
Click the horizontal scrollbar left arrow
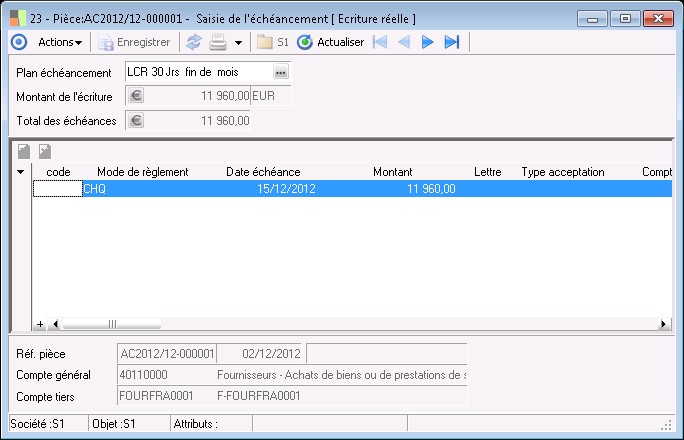(x=55, y=324)
